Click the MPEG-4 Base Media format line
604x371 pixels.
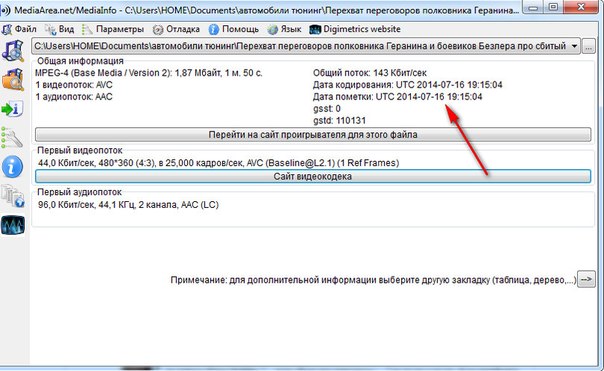pos(149,73)
